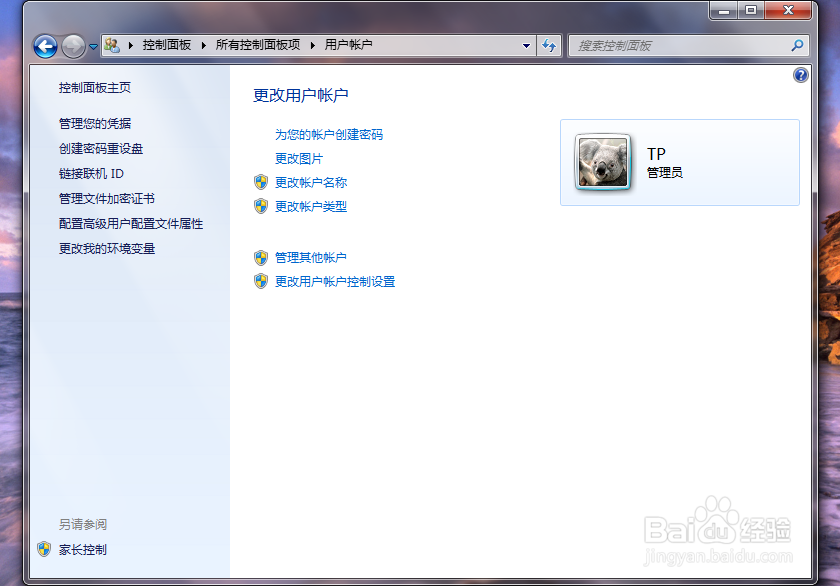Click the User Accounts icon in the address bar
Viewport: 840px width, 586px height.
(111, 45)
